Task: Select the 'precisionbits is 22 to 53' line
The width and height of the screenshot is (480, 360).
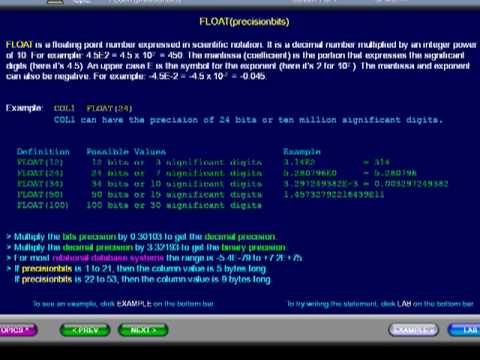Action: (143, 279)
